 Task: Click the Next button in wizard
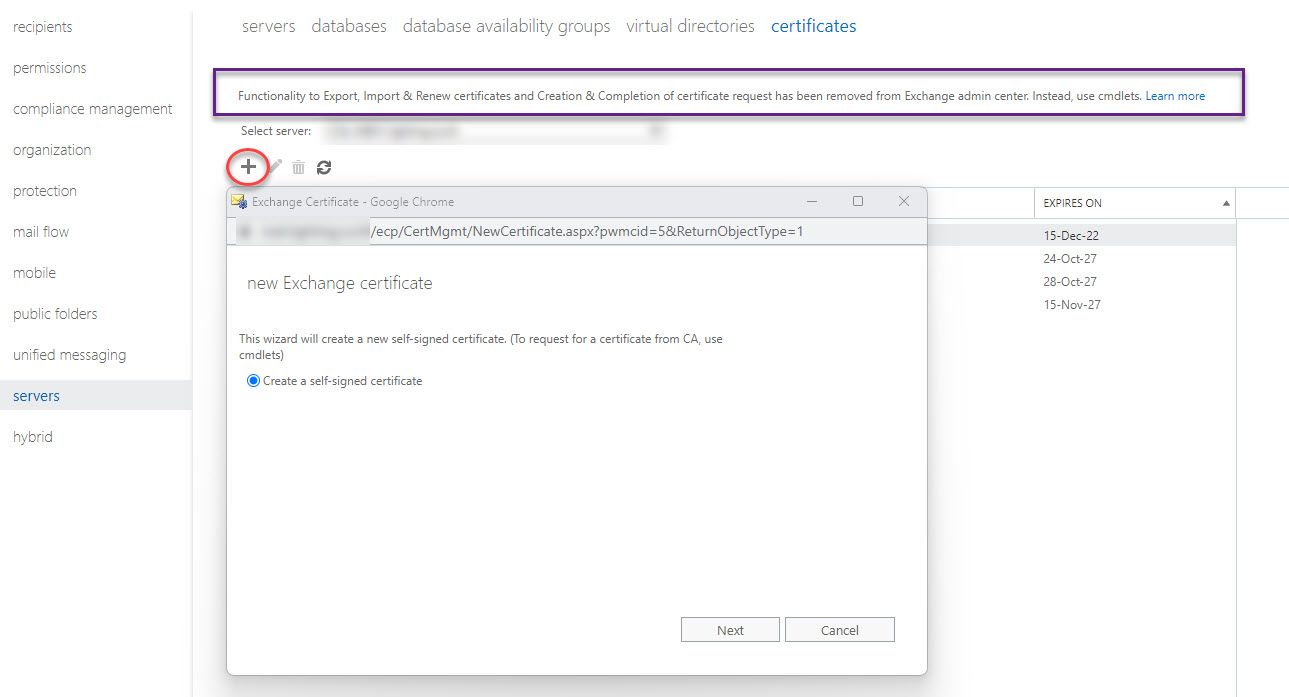[x=730, y=630]
